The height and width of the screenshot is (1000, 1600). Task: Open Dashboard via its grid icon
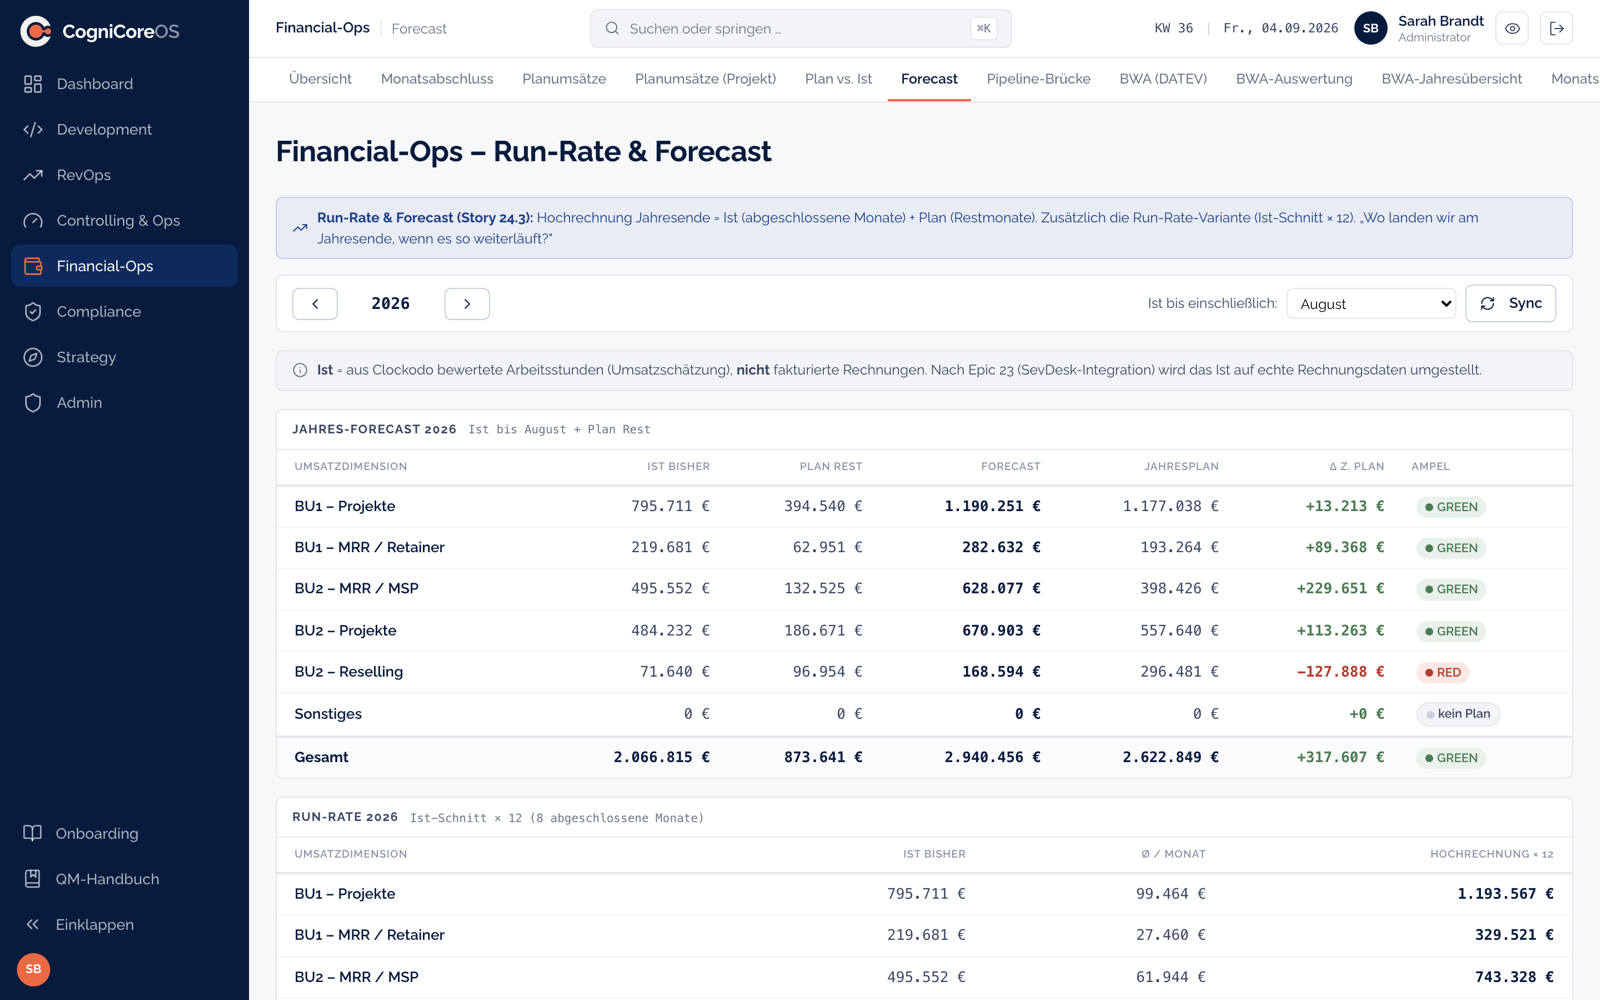33,84
